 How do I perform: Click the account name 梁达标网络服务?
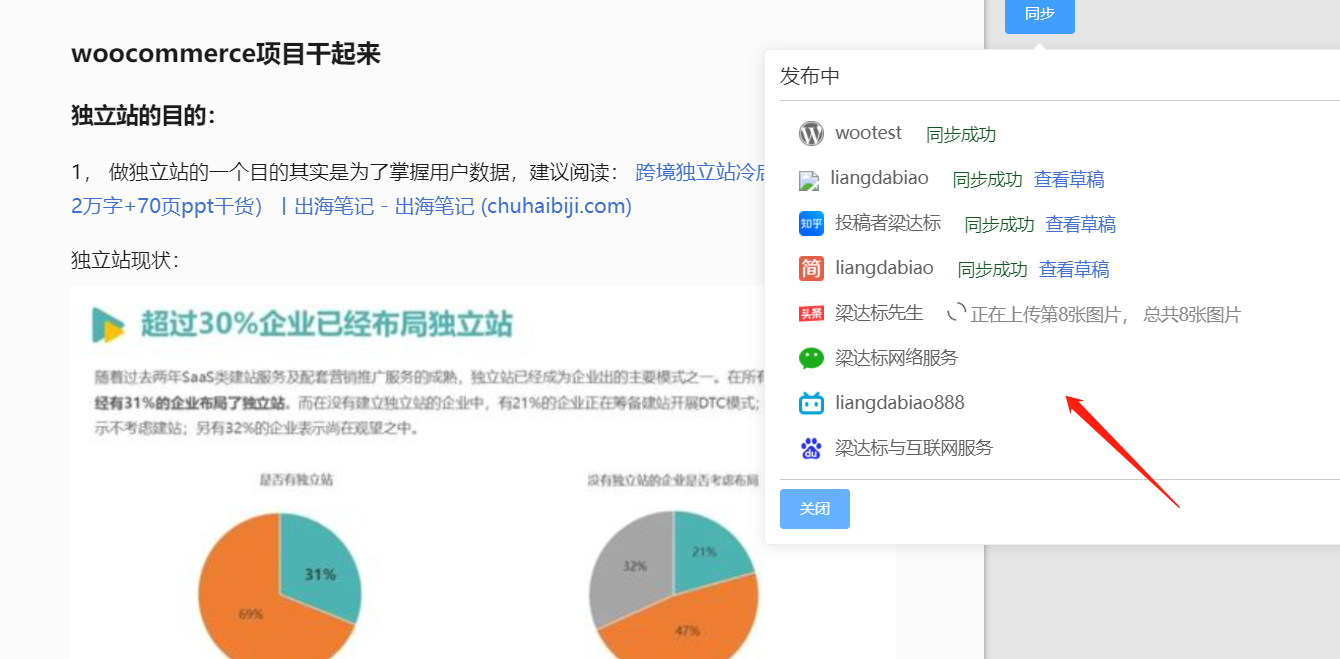click(897, 358)
